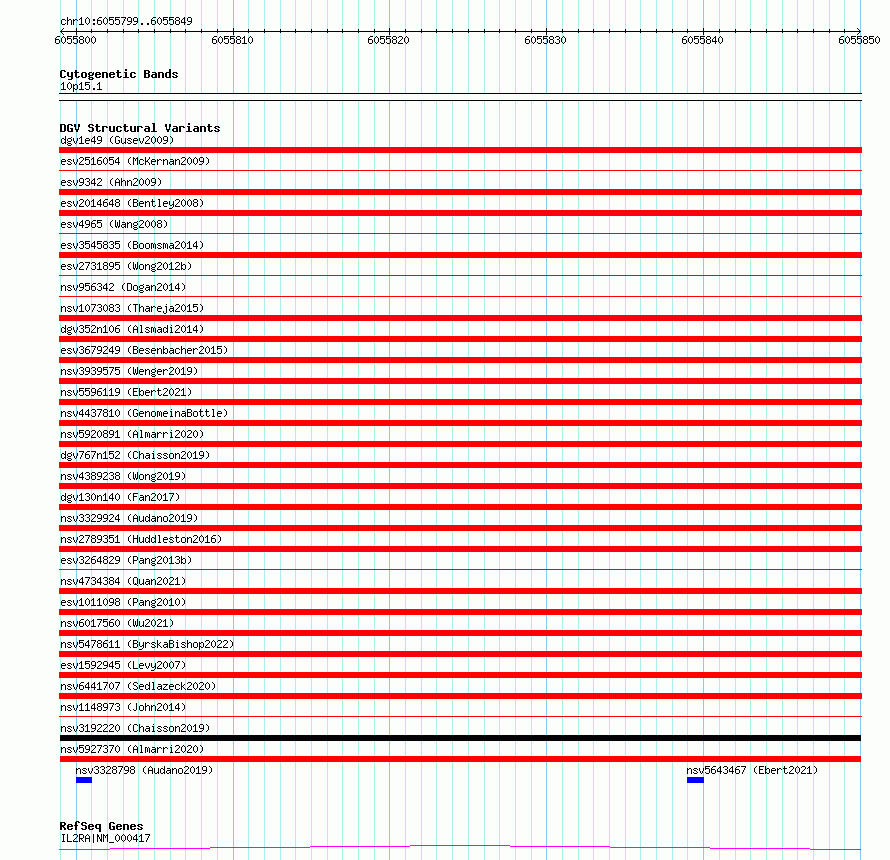
Task: Click ruler position 6055850
Action: tap(859, 40)
